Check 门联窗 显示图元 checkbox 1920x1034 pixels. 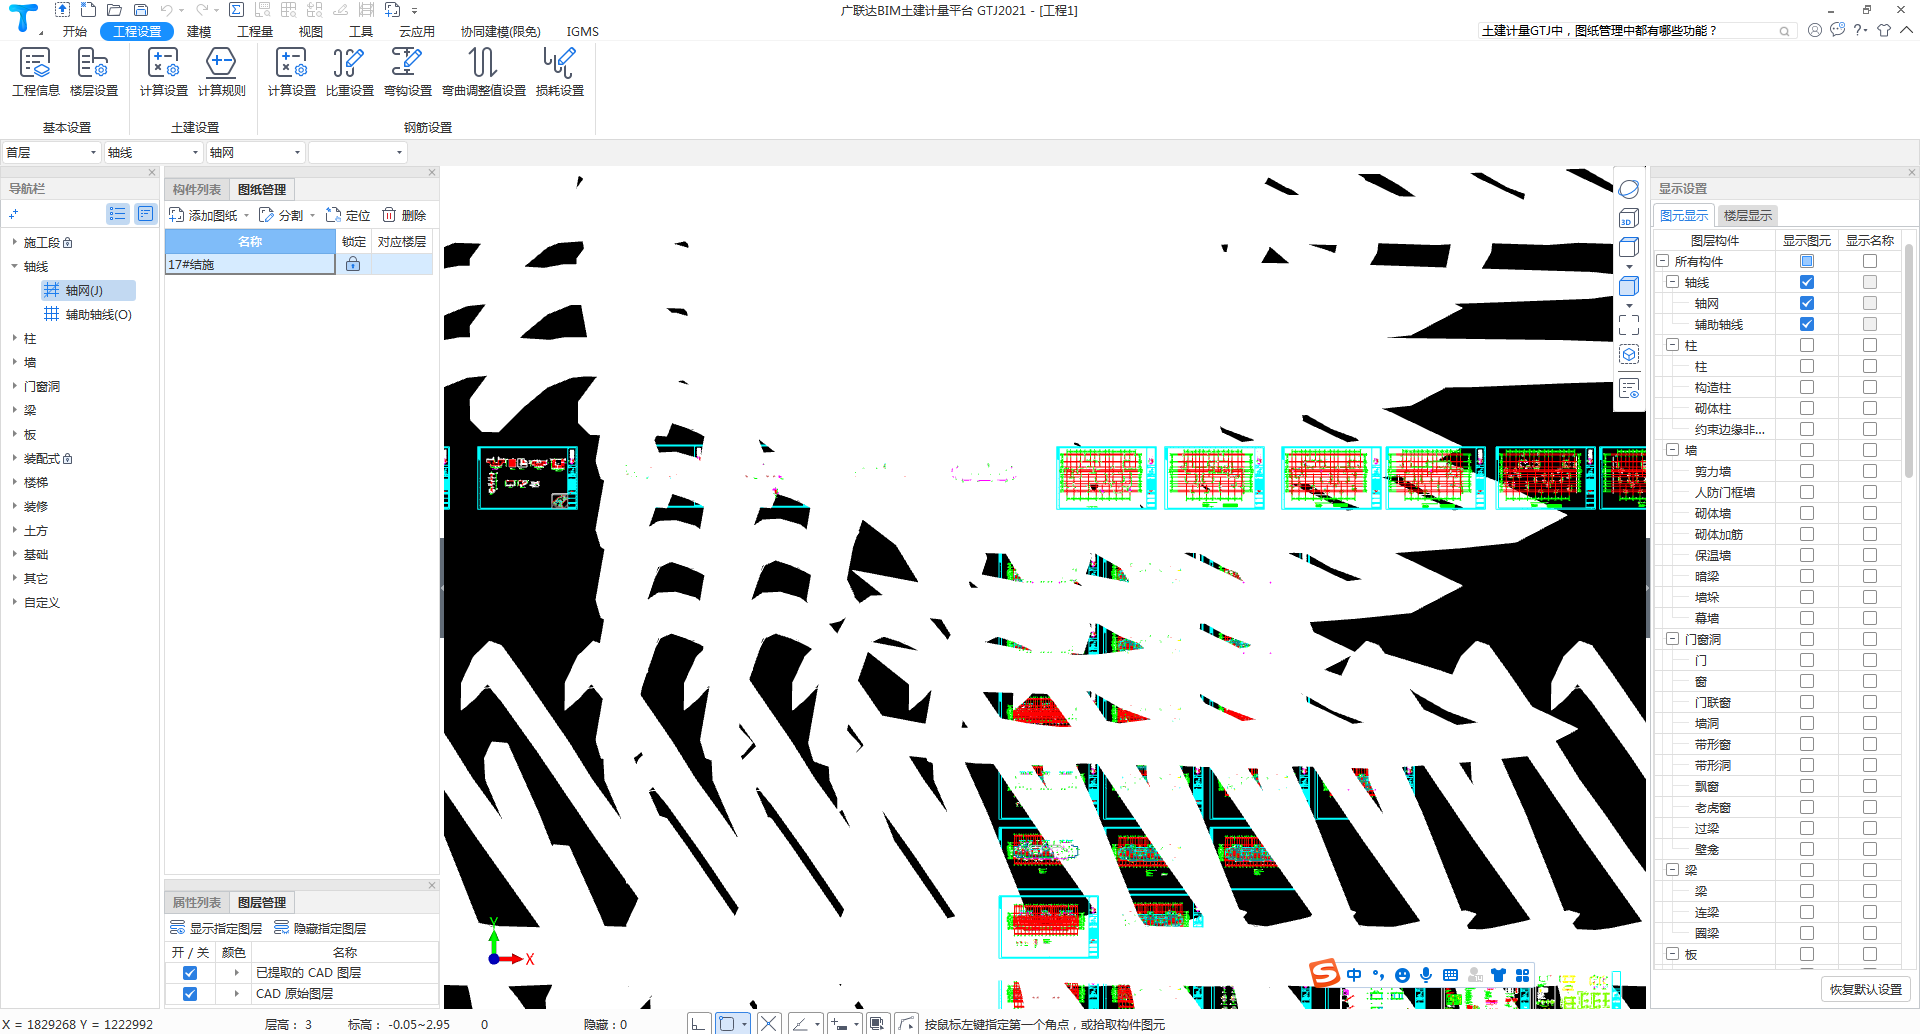coord(1807,702)
